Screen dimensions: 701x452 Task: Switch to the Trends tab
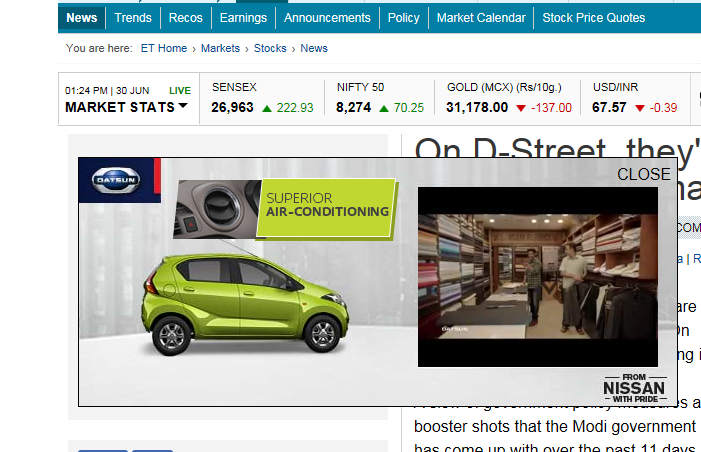point(133,18)
